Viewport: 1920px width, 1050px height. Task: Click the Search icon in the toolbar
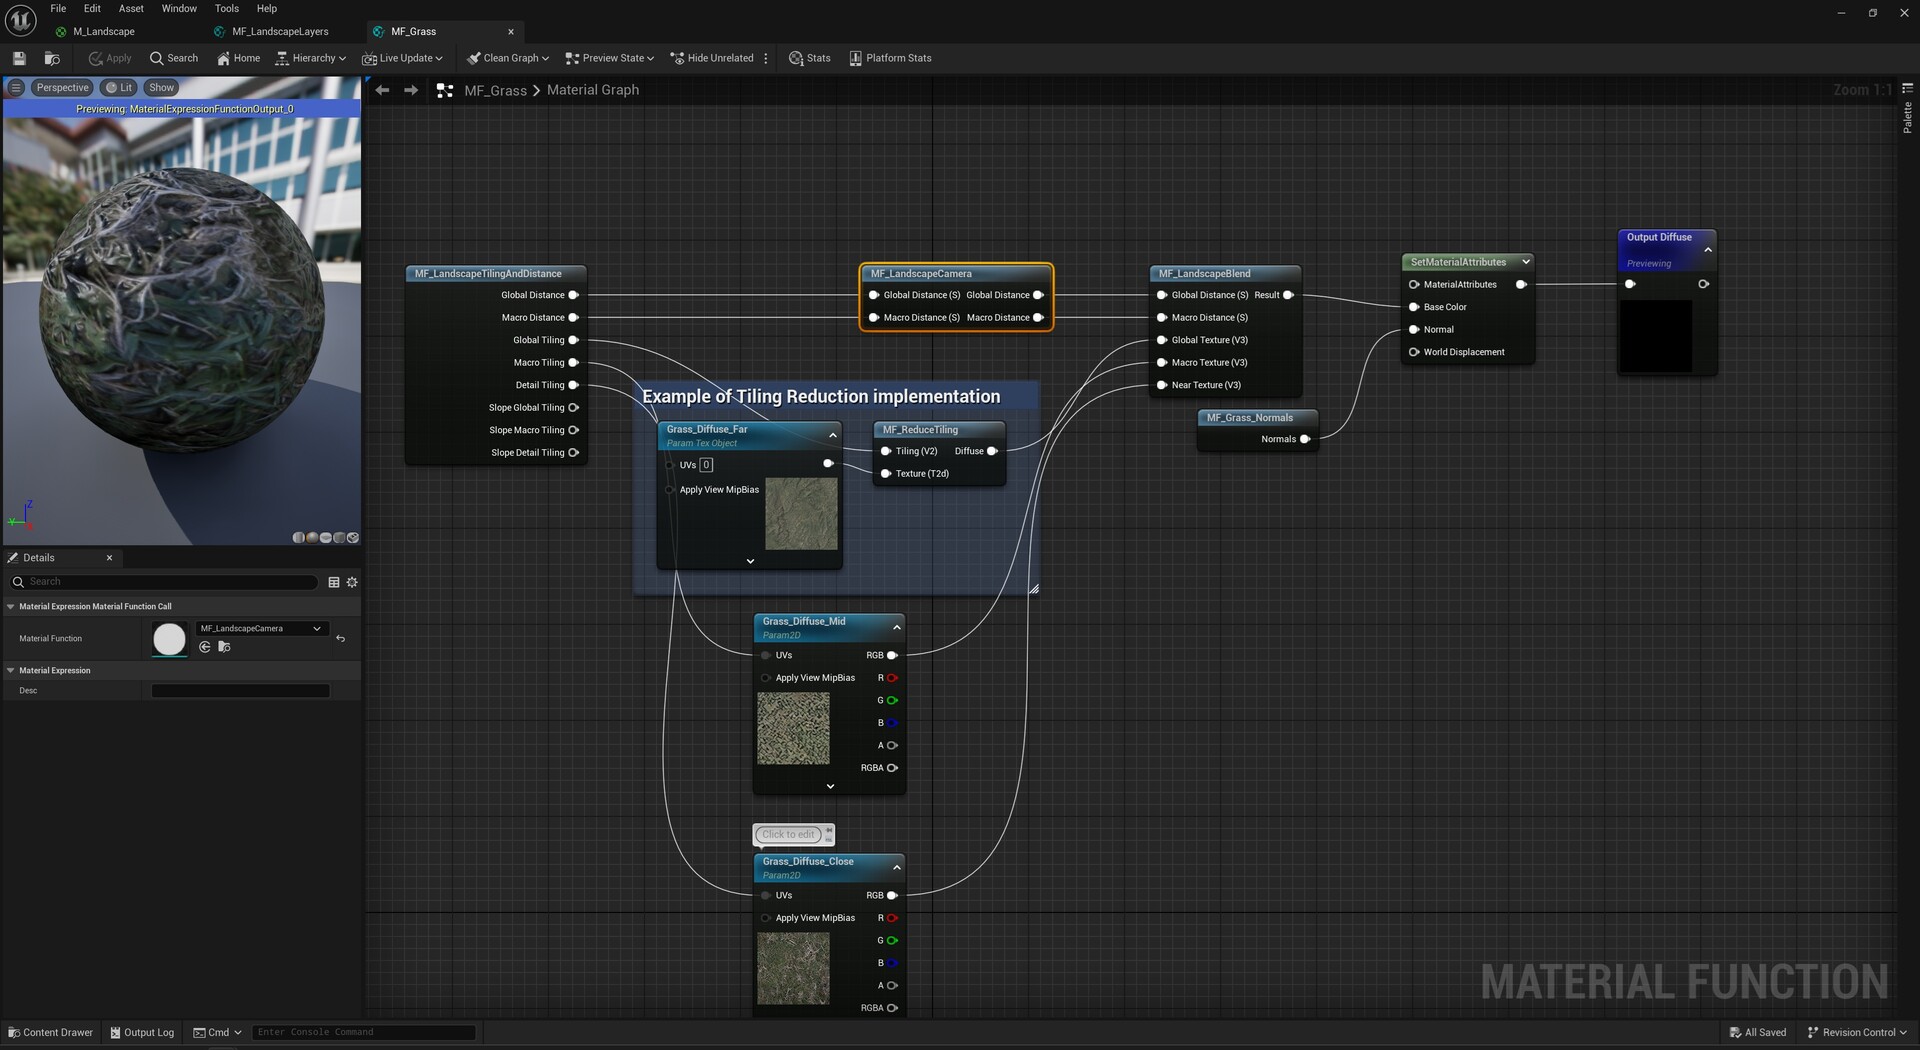[174, 58]
